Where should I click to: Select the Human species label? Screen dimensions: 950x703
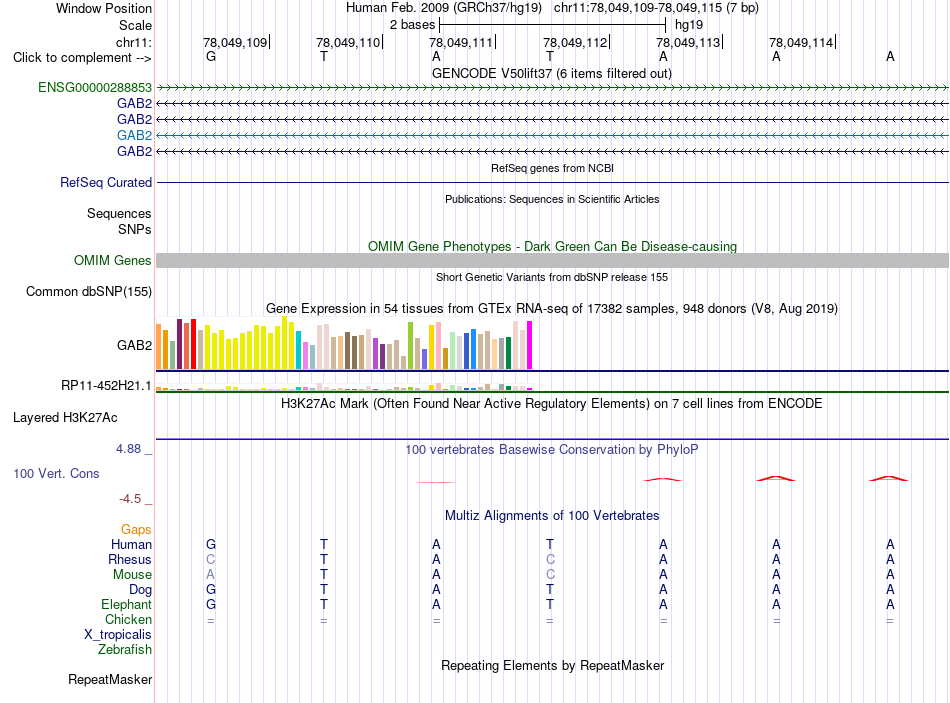(131, 544)
